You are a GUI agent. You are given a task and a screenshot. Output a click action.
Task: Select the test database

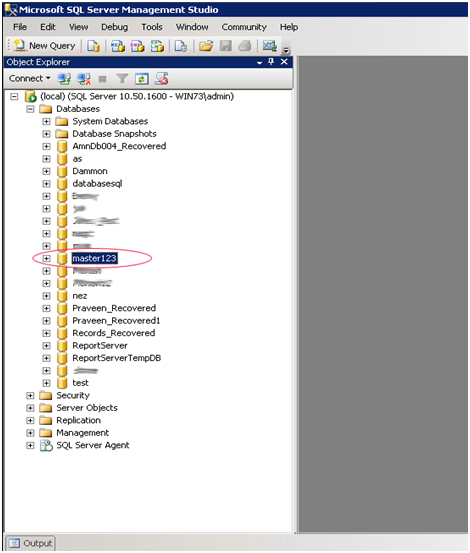[x=80, y=383]
